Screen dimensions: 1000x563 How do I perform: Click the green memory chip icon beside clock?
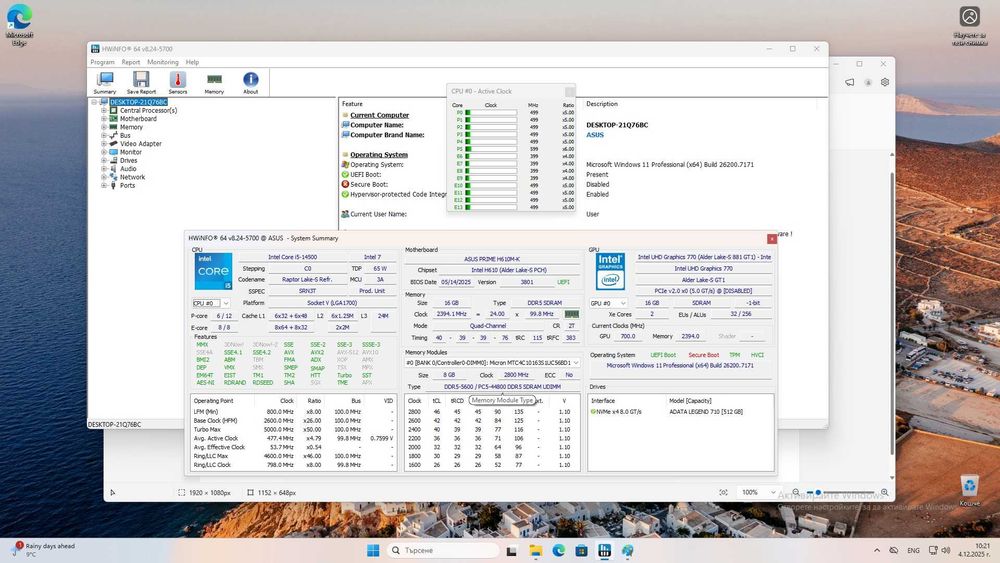point(572,314)
